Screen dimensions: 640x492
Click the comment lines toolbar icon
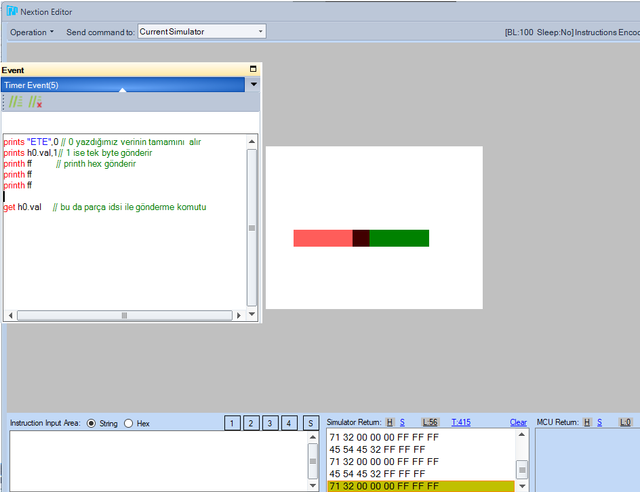[16, 101]
